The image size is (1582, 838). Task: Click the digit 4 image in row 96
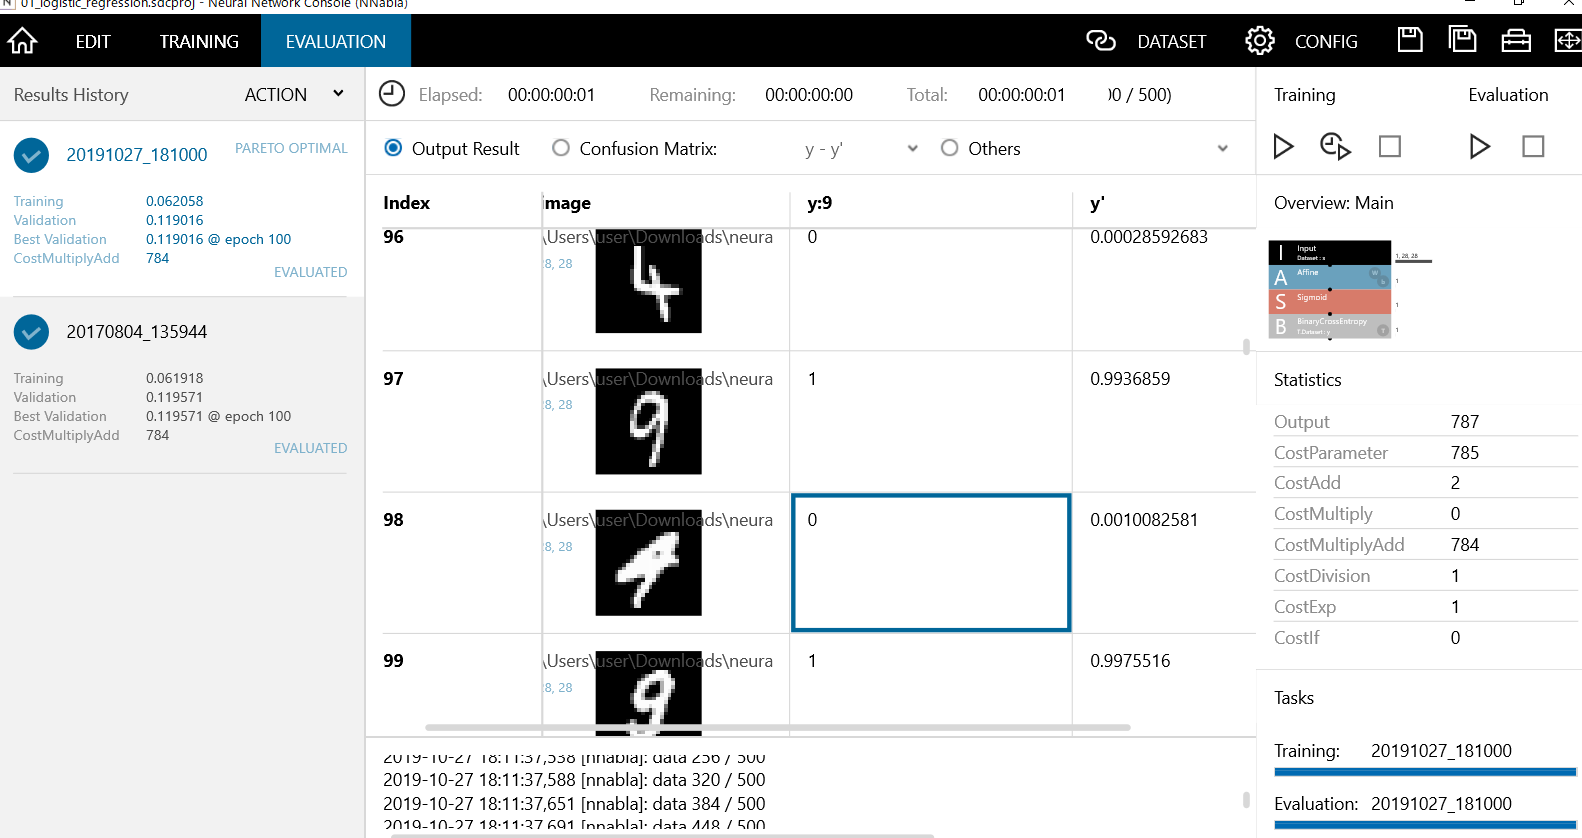(648, 281)
